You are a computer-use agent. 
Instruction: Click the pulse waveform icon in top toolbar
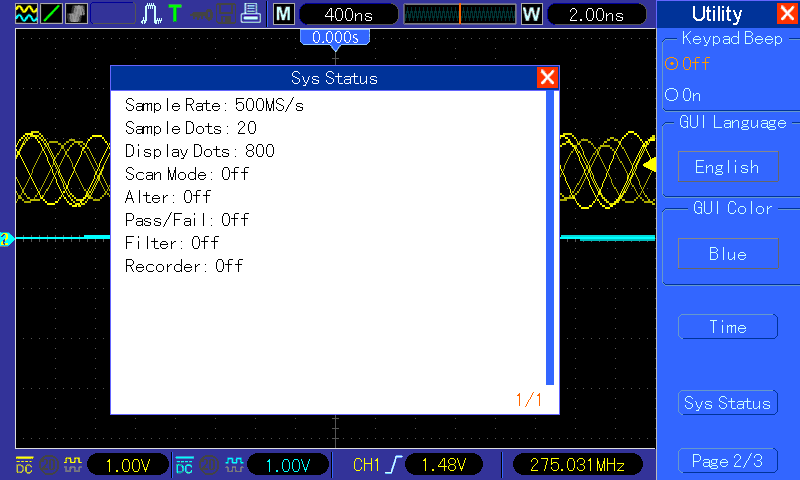point(151,14)
